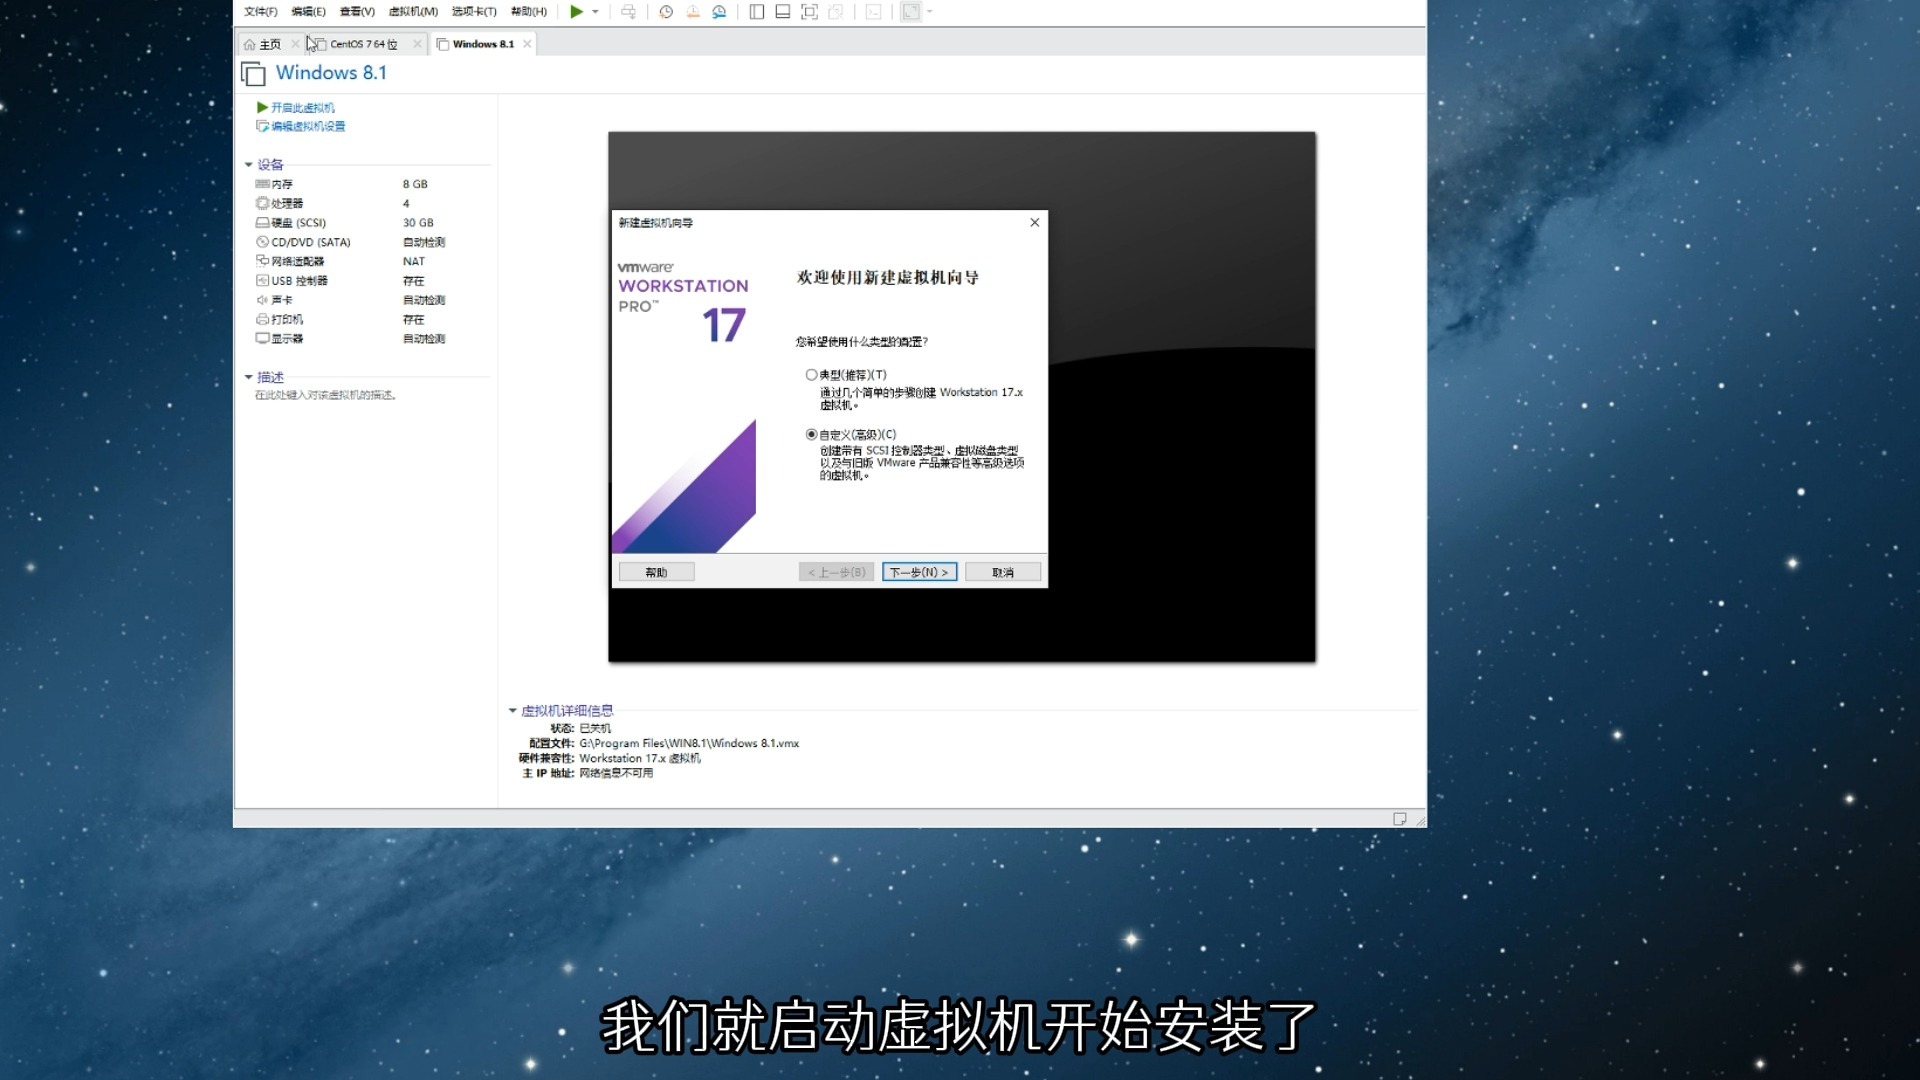
Task: Click the 网络信息不可用 IP address text
Action: 616,774
